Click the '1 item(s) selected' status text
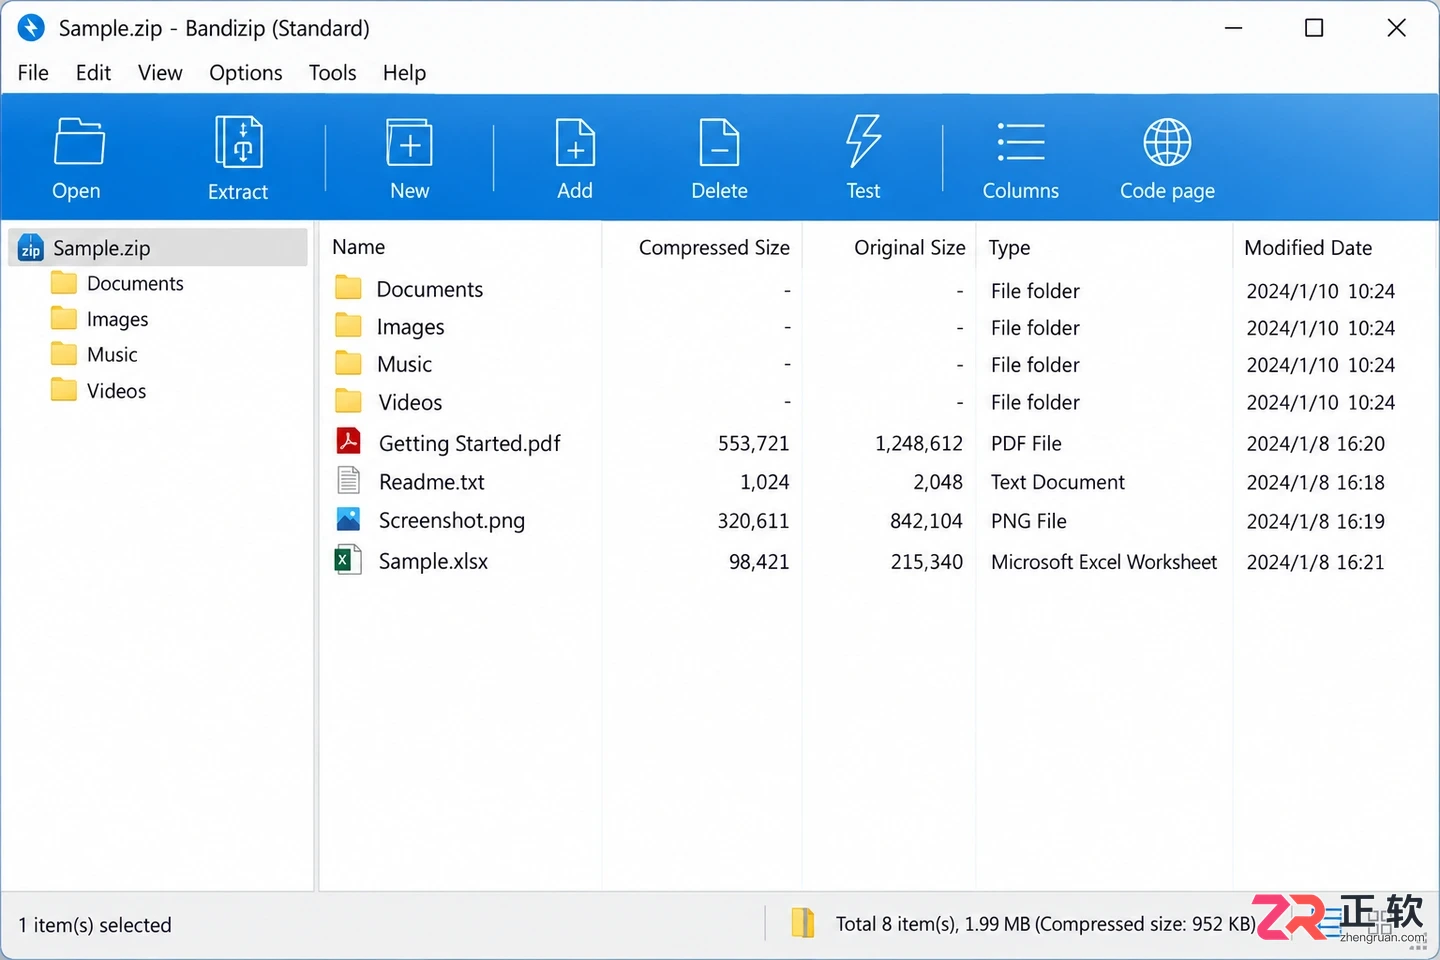Viewport: 1440px width, 960px height. [95, 925]
